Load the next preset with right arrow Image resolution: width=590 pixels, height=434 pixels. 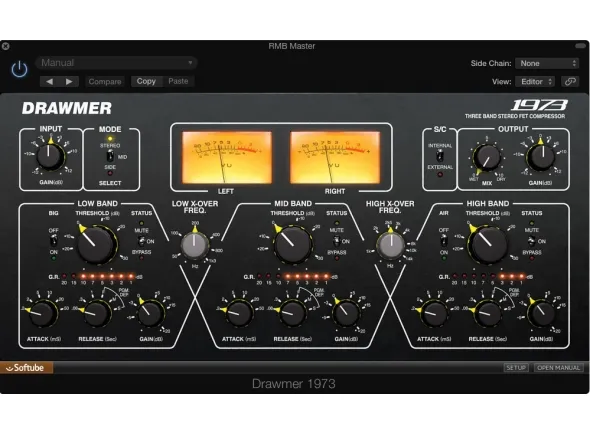pyautogui.click(x=69, y=81)
